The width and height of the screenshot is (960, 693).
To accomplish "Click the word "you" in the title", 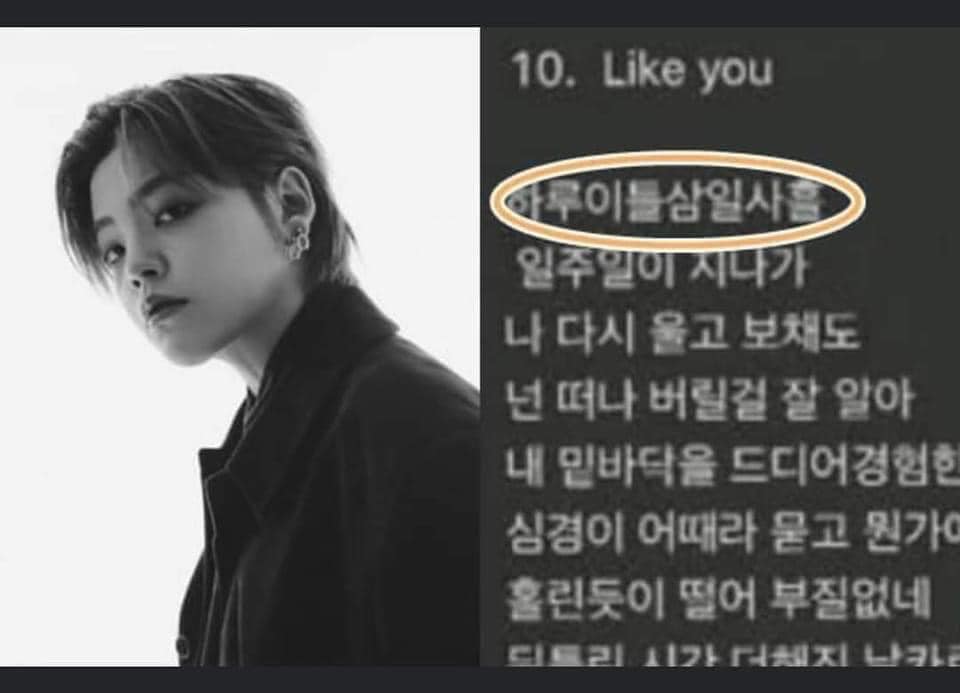I will coord(737,72).
